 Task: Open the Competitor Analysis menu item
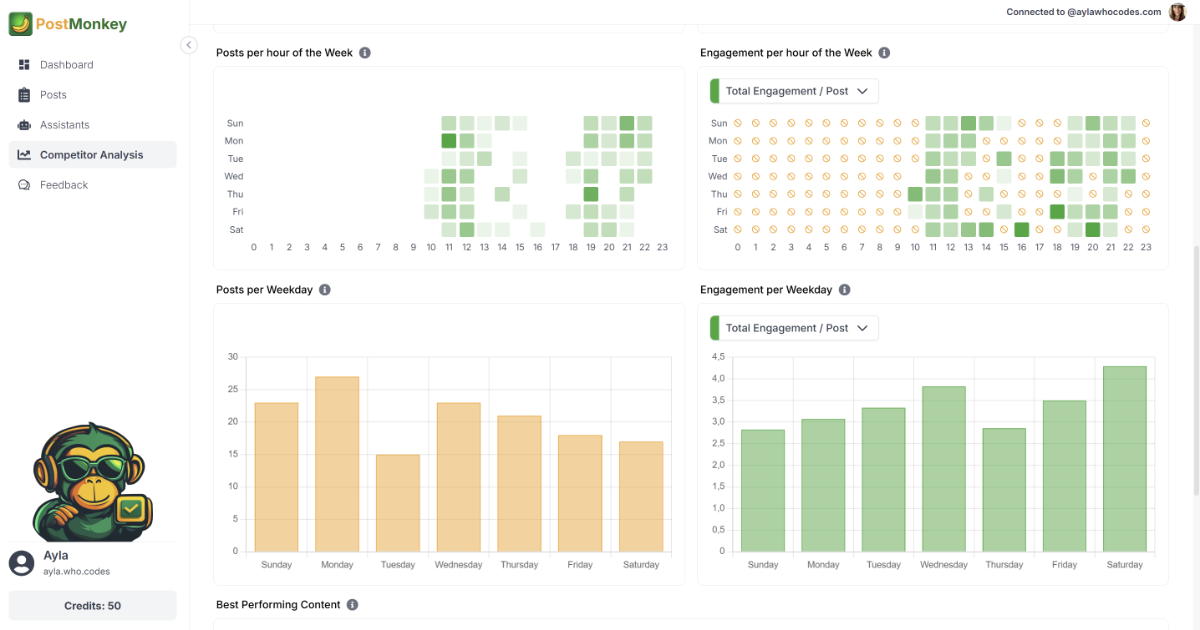click(93, 155)
